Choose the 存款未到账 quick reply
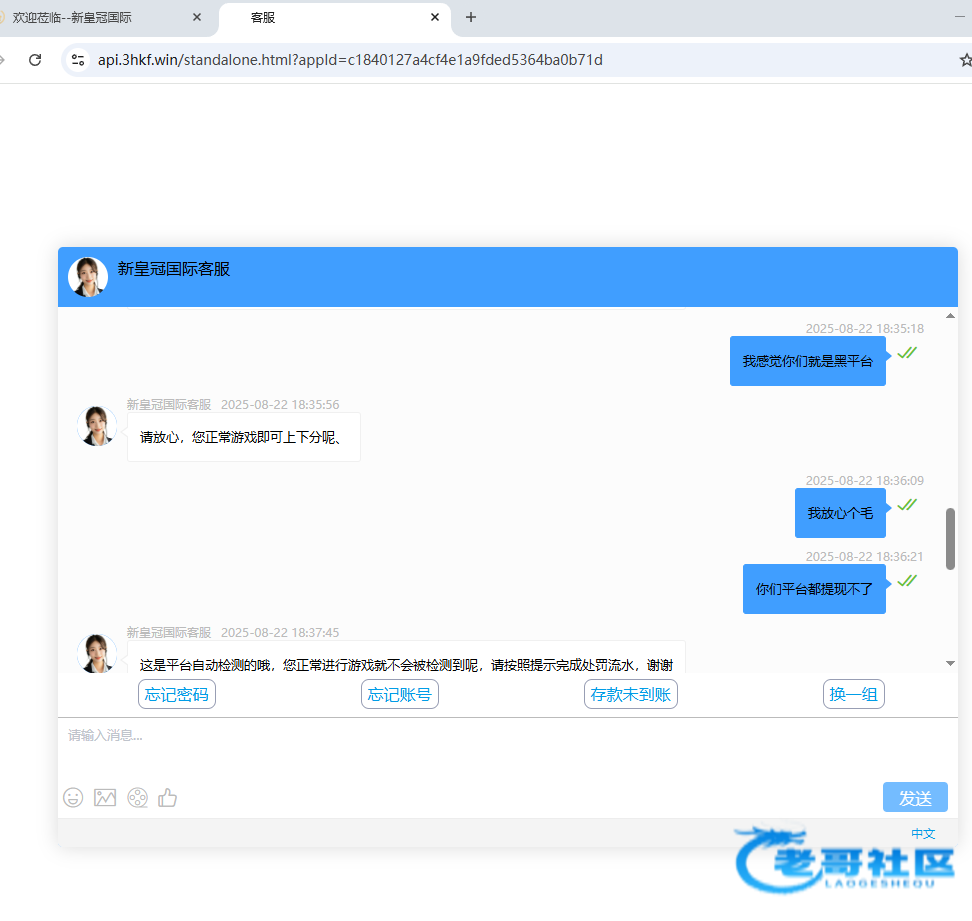The width and height of the screenshot is (972, 921). [x=630, y=694]
